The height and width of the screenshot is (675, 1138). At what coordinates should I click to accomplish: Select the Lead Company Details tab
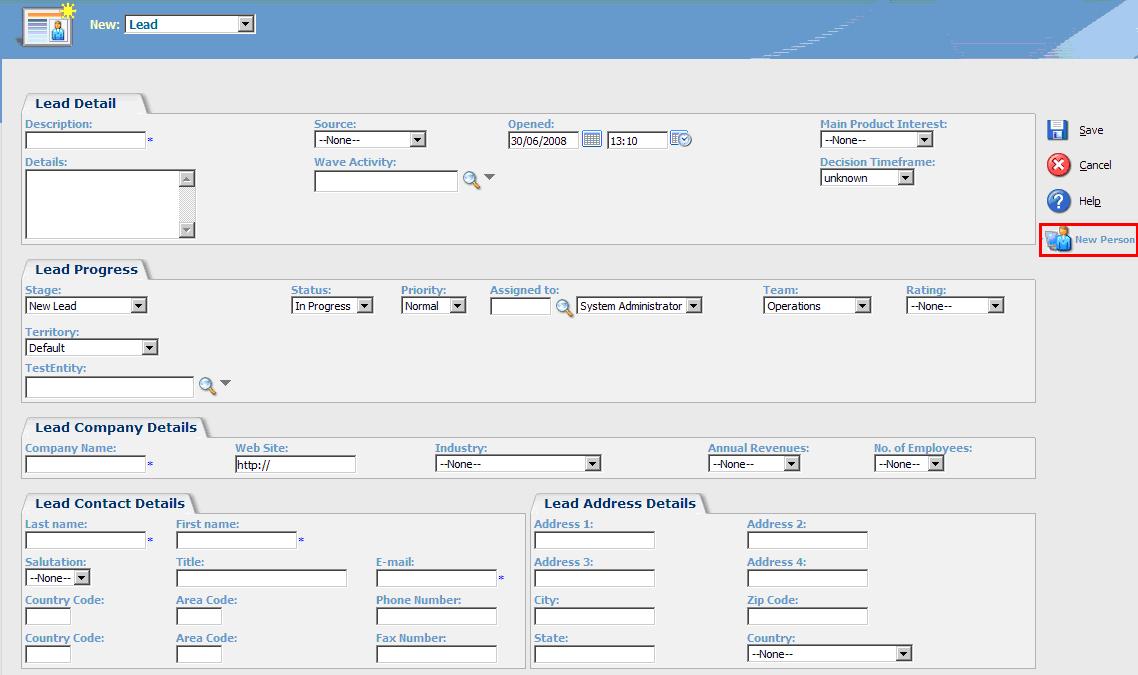(116, 428)
